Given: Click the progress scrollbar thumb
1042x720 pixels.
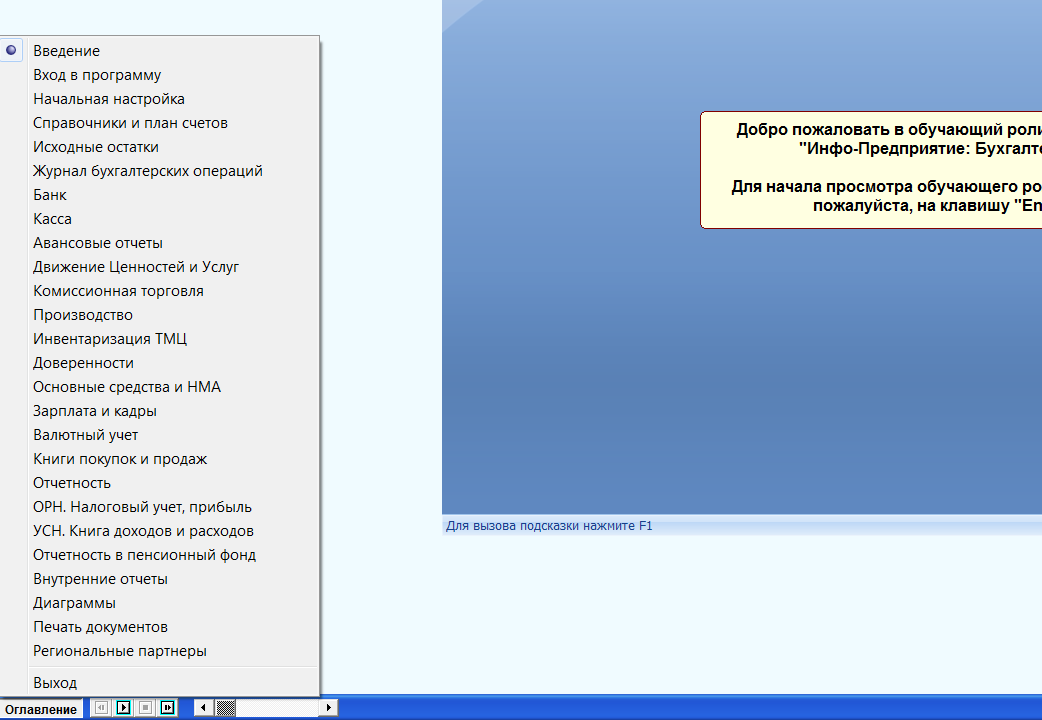Looking at the screenshot, I should pyautogui.click(x=225, y=707).
